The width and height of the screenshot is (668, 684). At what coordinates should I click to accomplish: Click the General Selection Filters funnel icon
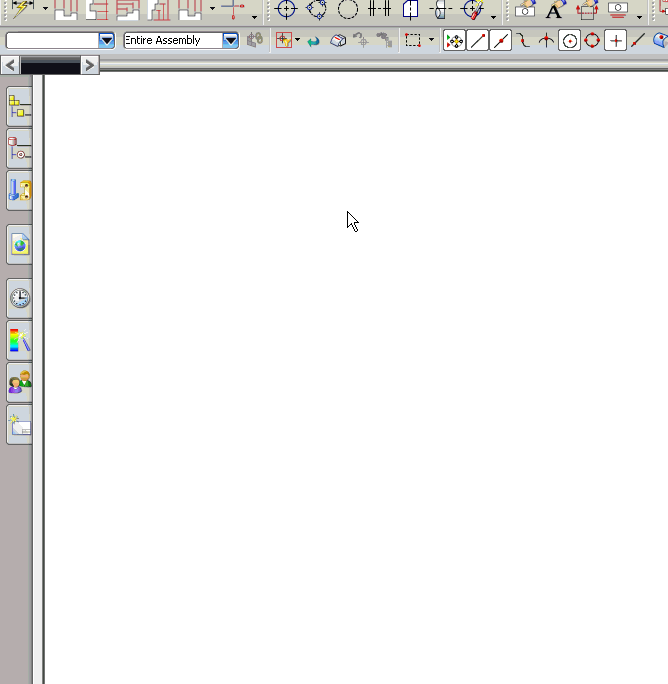(x=284, y=41)
